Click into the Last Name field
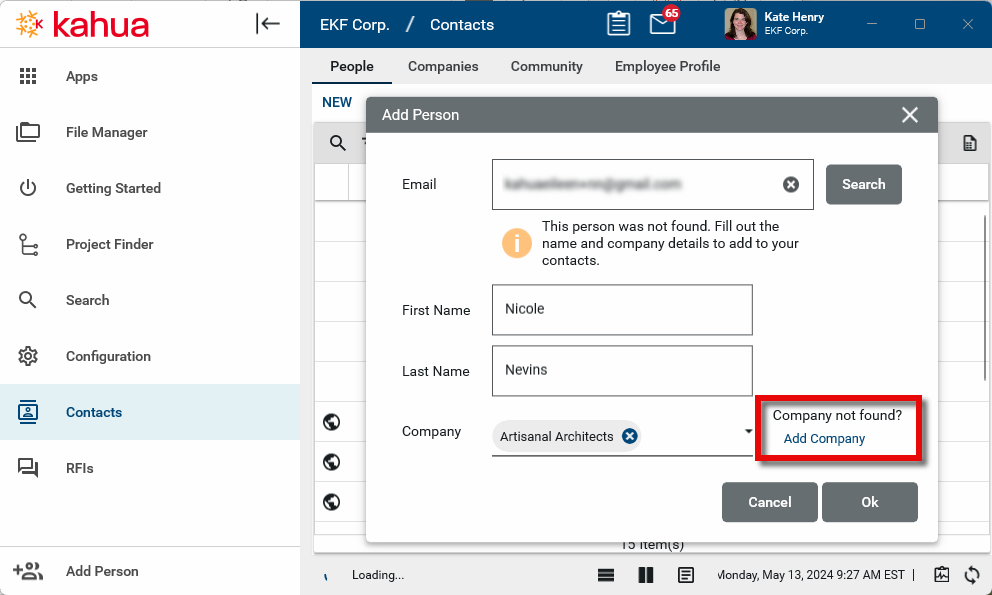This screenshot has width=992, height=595. 621,370
